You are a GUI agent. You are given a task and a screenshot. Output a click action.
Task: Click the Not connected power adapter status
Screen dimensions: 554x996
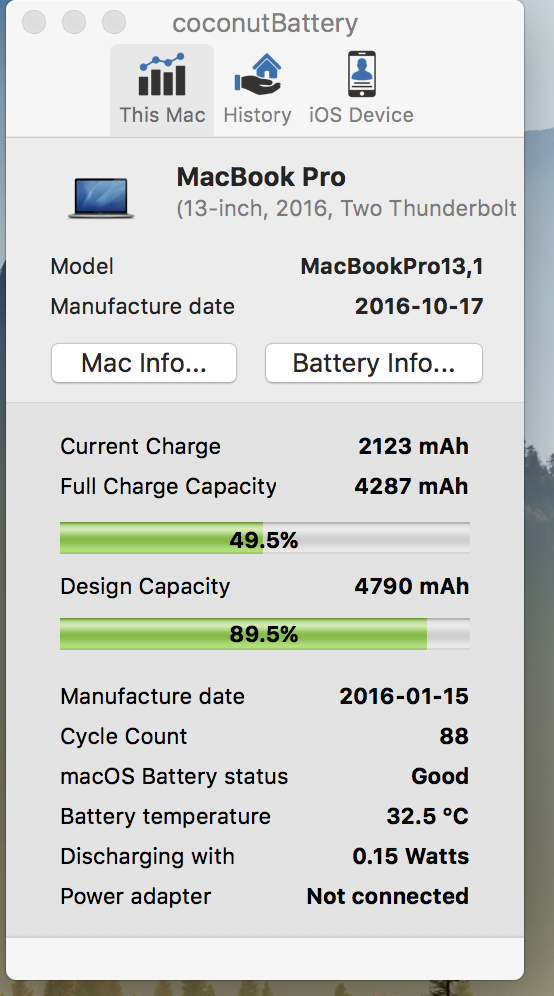point(388,896)
